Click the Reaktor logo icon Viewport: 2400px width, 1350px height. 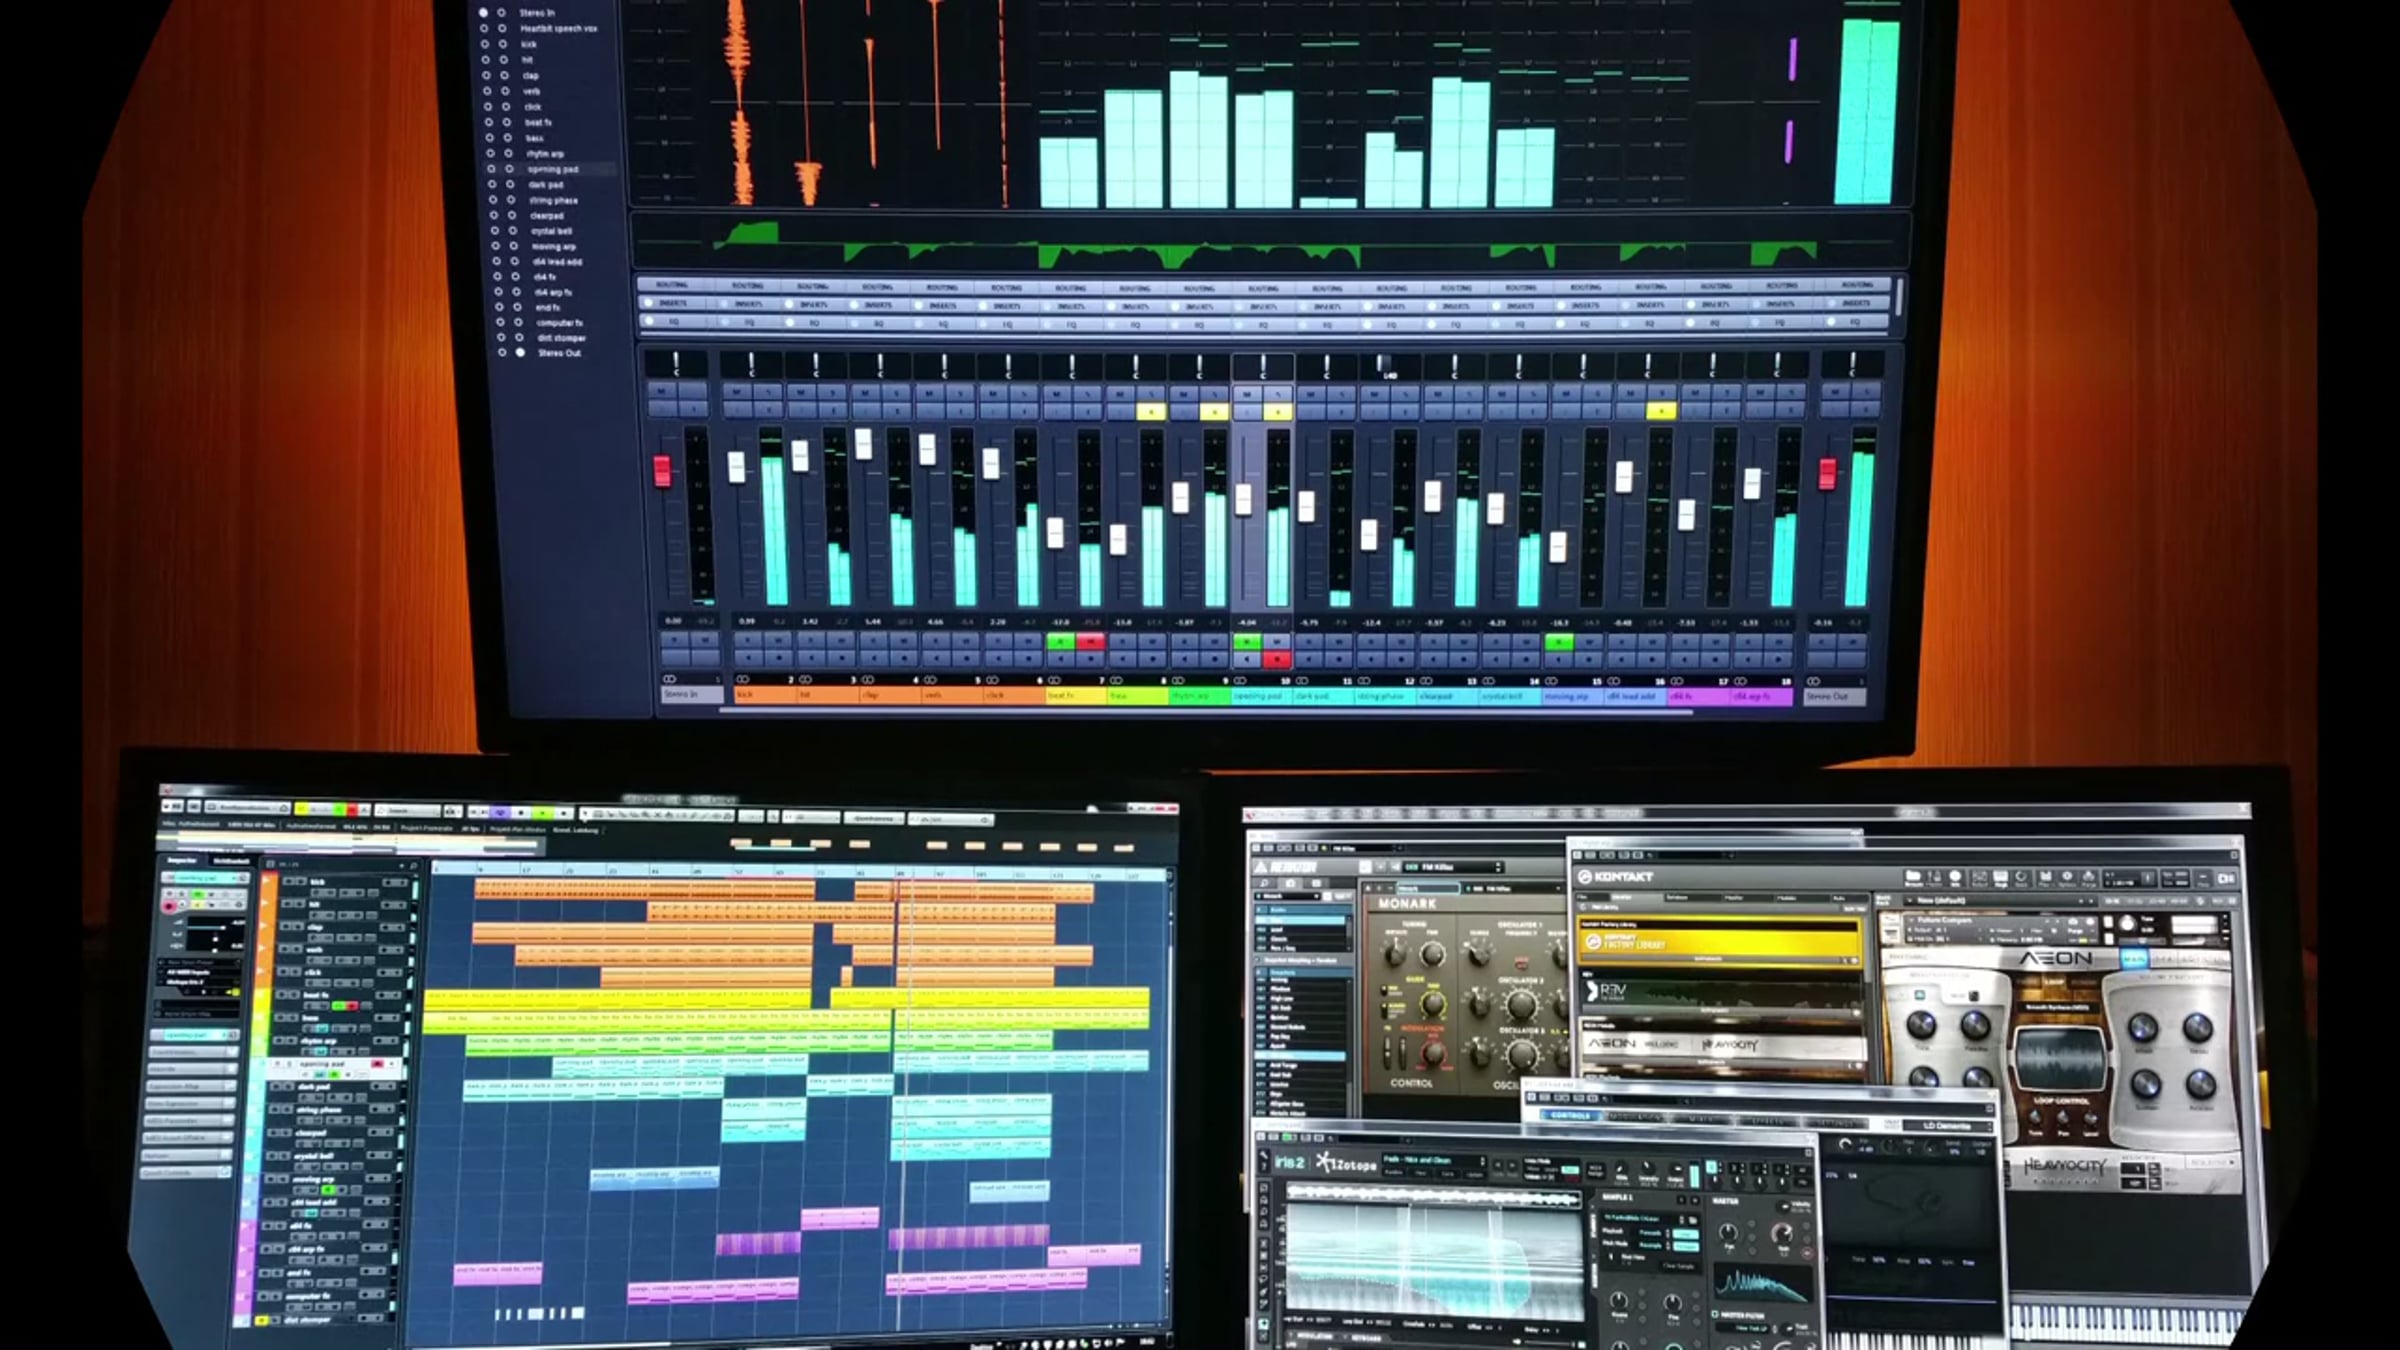tap(1262, 867)
